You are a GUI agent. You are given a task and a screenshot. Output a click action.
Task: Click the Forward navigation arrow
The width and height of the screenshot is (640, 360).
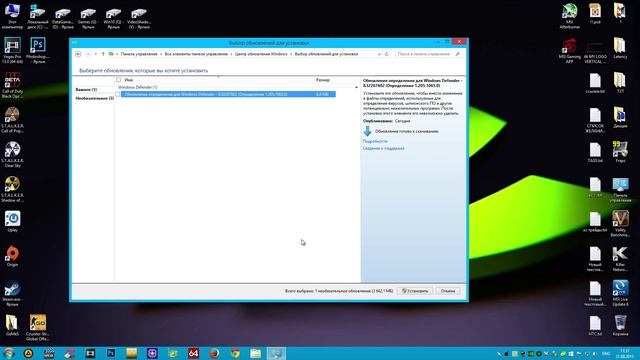tap(87, 54)
